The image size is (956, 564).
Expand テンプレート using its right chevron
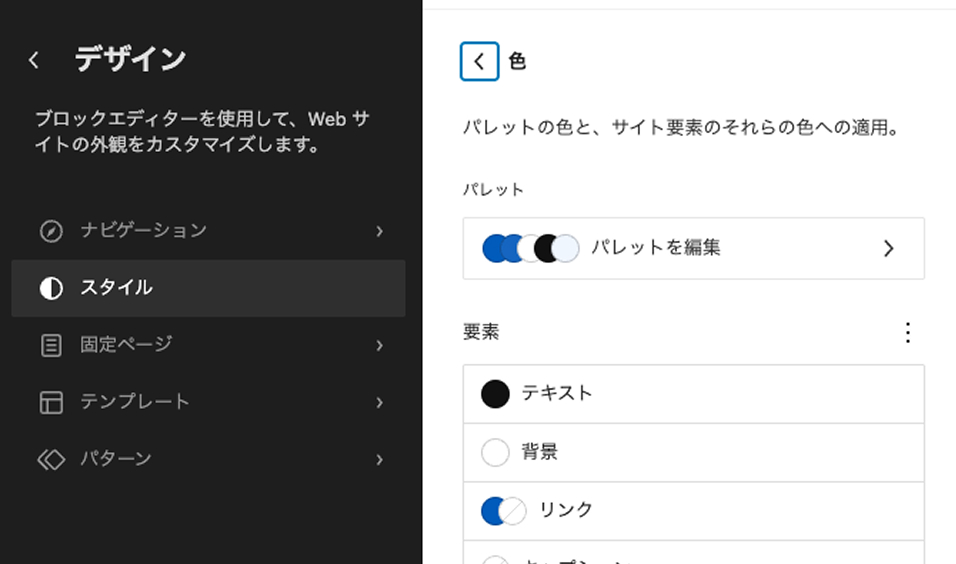[x=379, y=402]
